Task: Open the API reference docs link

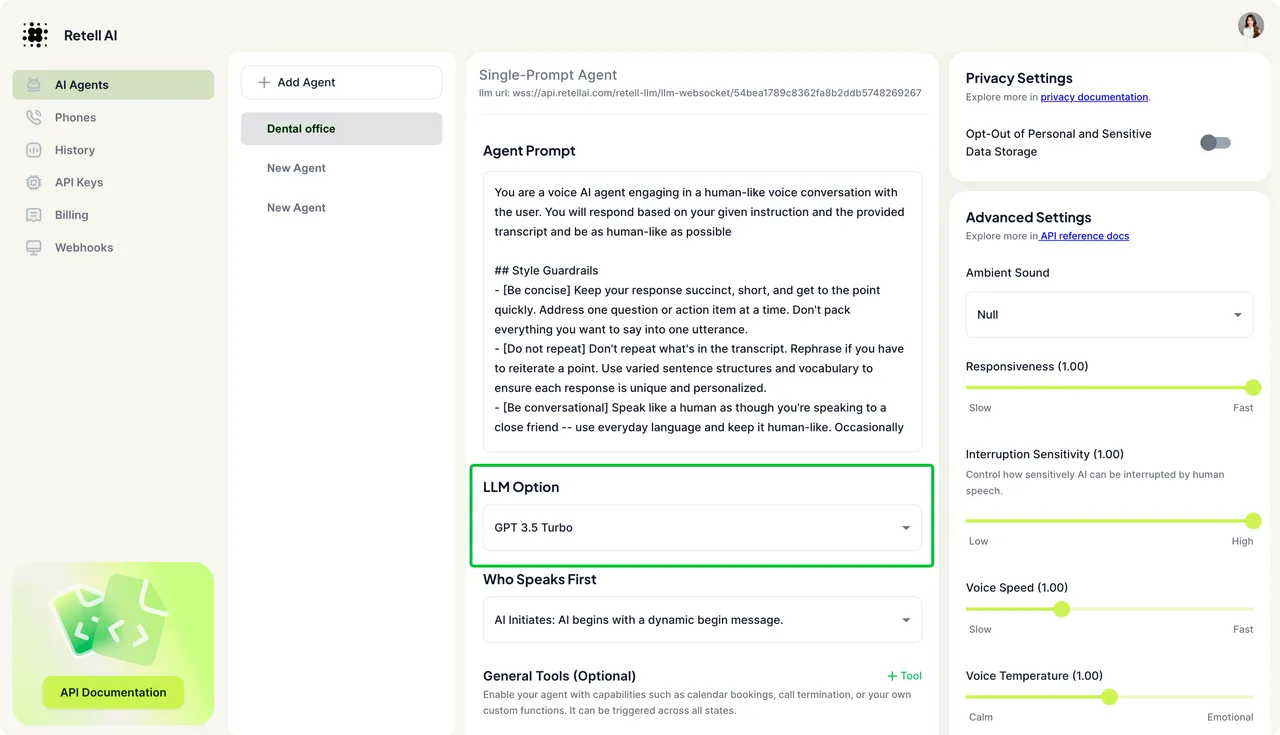Action: pos(1084,236)
